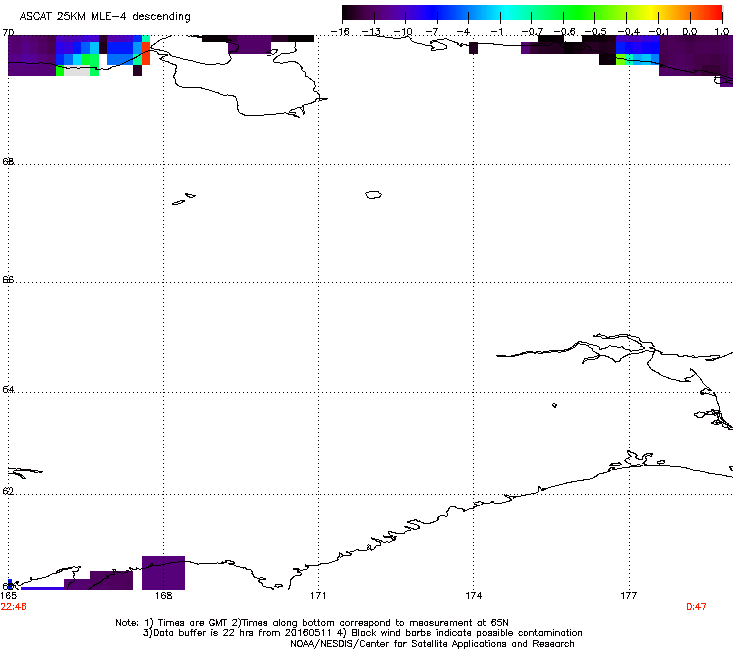
Task: Click the colorbar label '-1'
Action: point(499,32)
